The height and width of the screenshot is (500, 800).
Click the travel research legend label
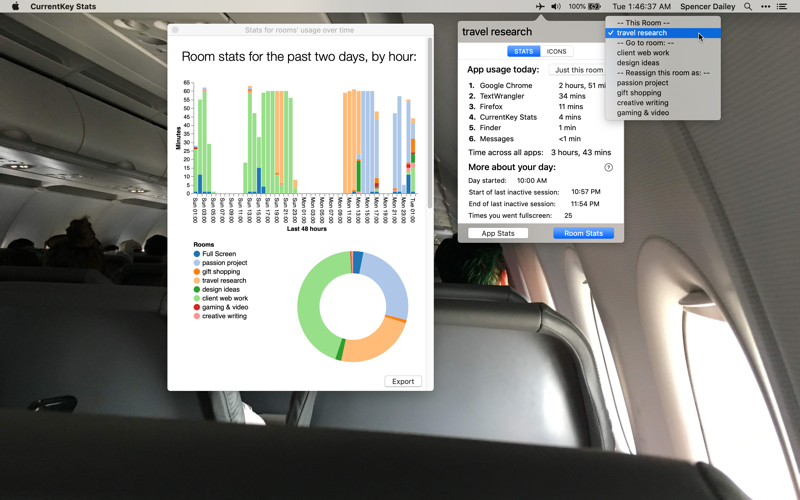[224, 281]
